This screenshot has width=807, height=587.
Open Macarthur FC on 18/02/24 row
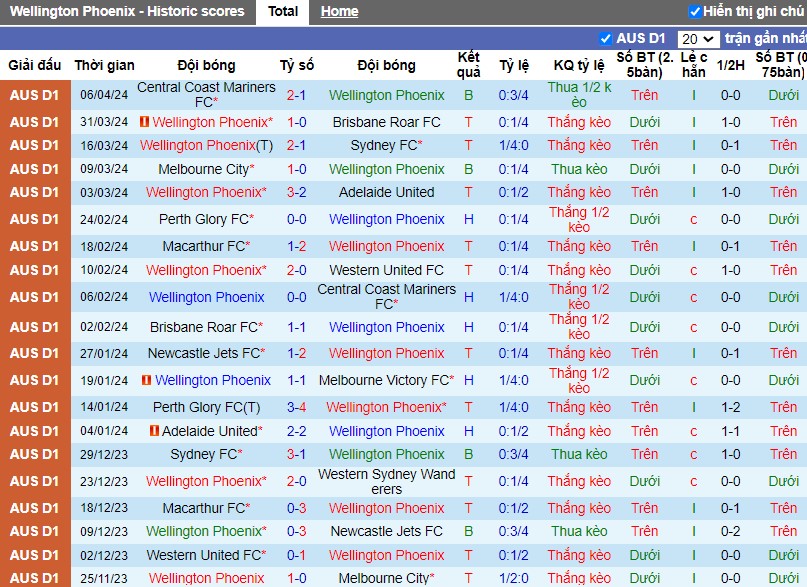coord(206,246)
